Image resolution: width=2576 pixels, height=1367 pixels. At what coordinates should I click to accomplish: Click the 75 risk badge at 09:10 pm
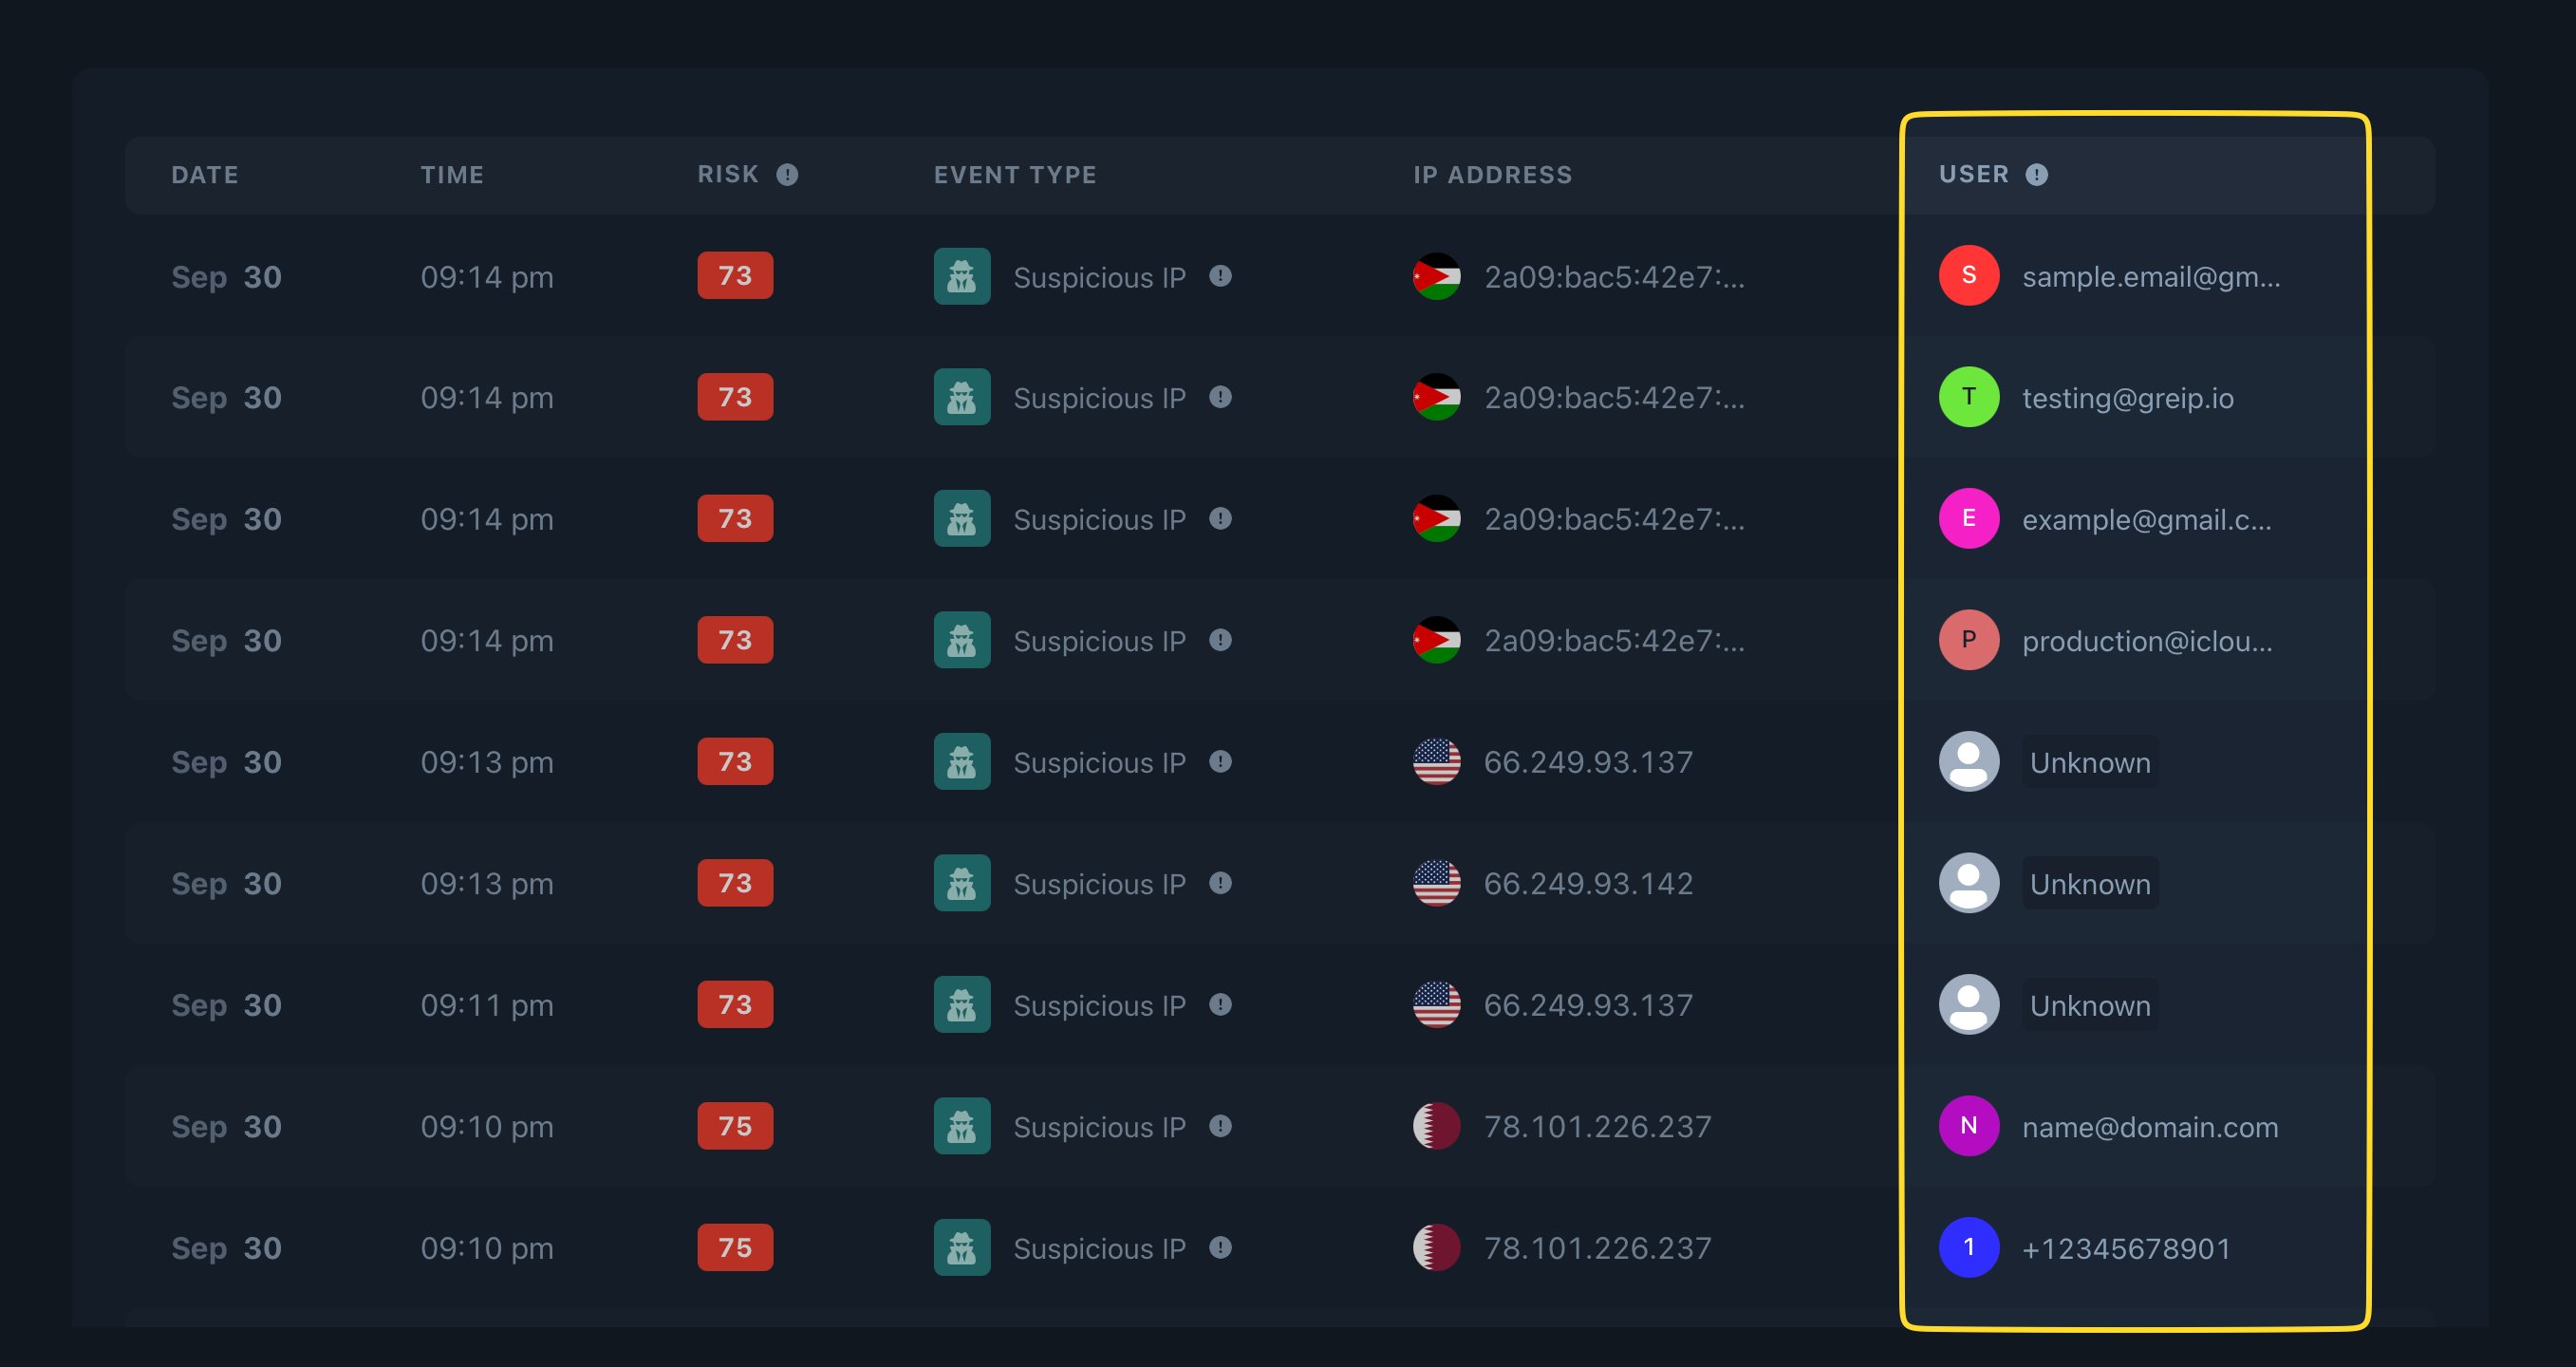pos(734,1126)
